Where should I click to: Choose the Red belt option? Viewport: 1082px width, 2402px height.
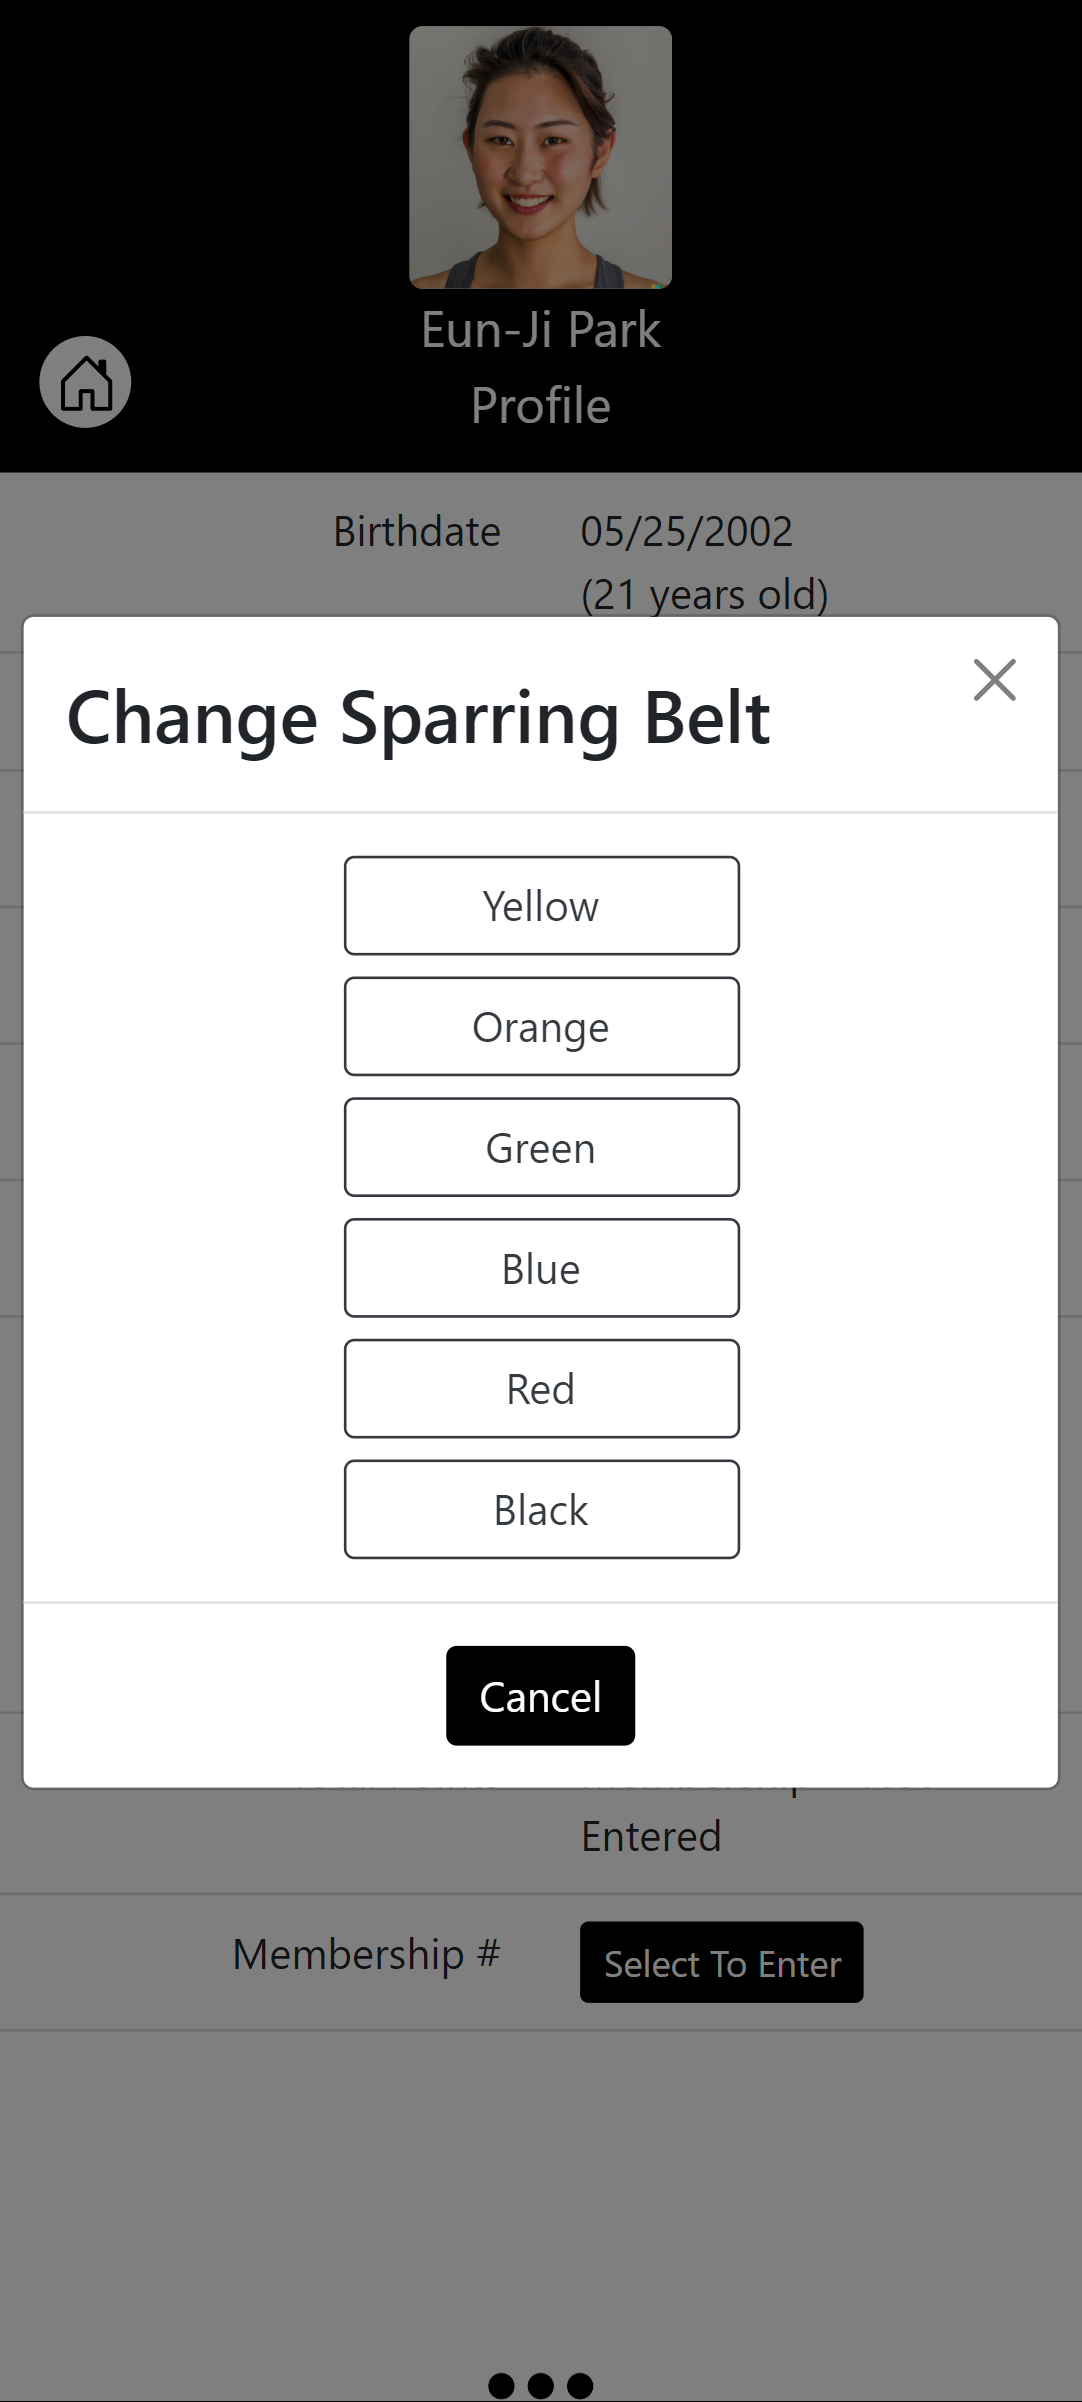point(541,1389)
